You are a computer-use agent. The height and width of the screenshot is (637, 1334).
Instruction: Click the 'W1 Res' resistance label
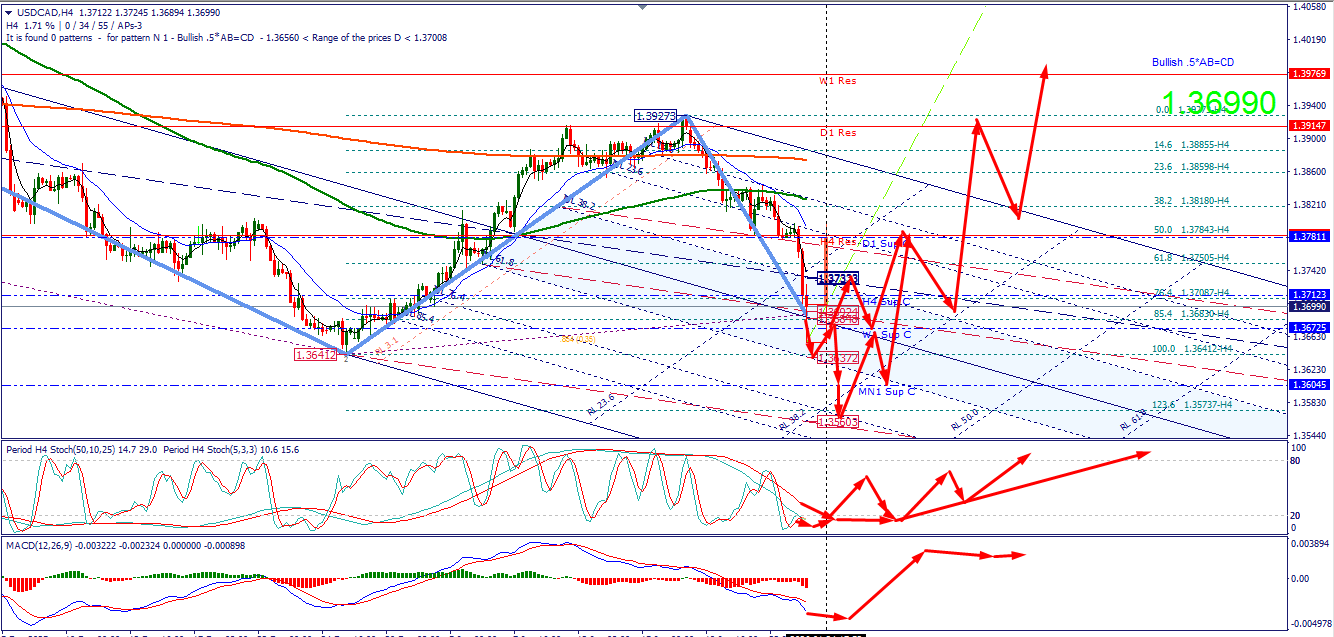(837, 81)
